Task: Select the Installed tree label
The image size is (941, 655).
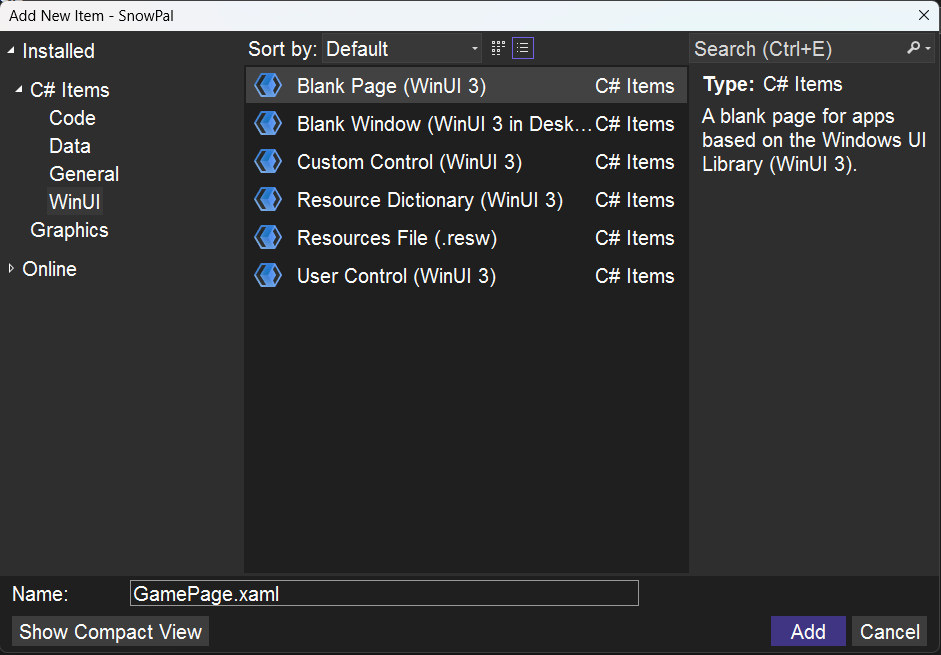Action: pyautogui.click(x=58, y=51)
